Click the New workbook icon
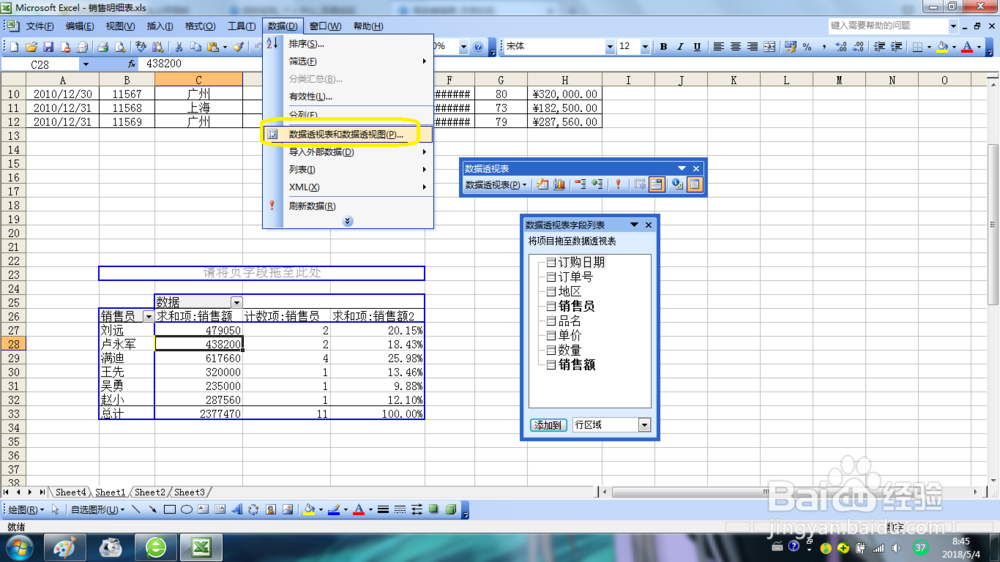Viewport: 1000px width, 562px height. (x=14, y=47)
